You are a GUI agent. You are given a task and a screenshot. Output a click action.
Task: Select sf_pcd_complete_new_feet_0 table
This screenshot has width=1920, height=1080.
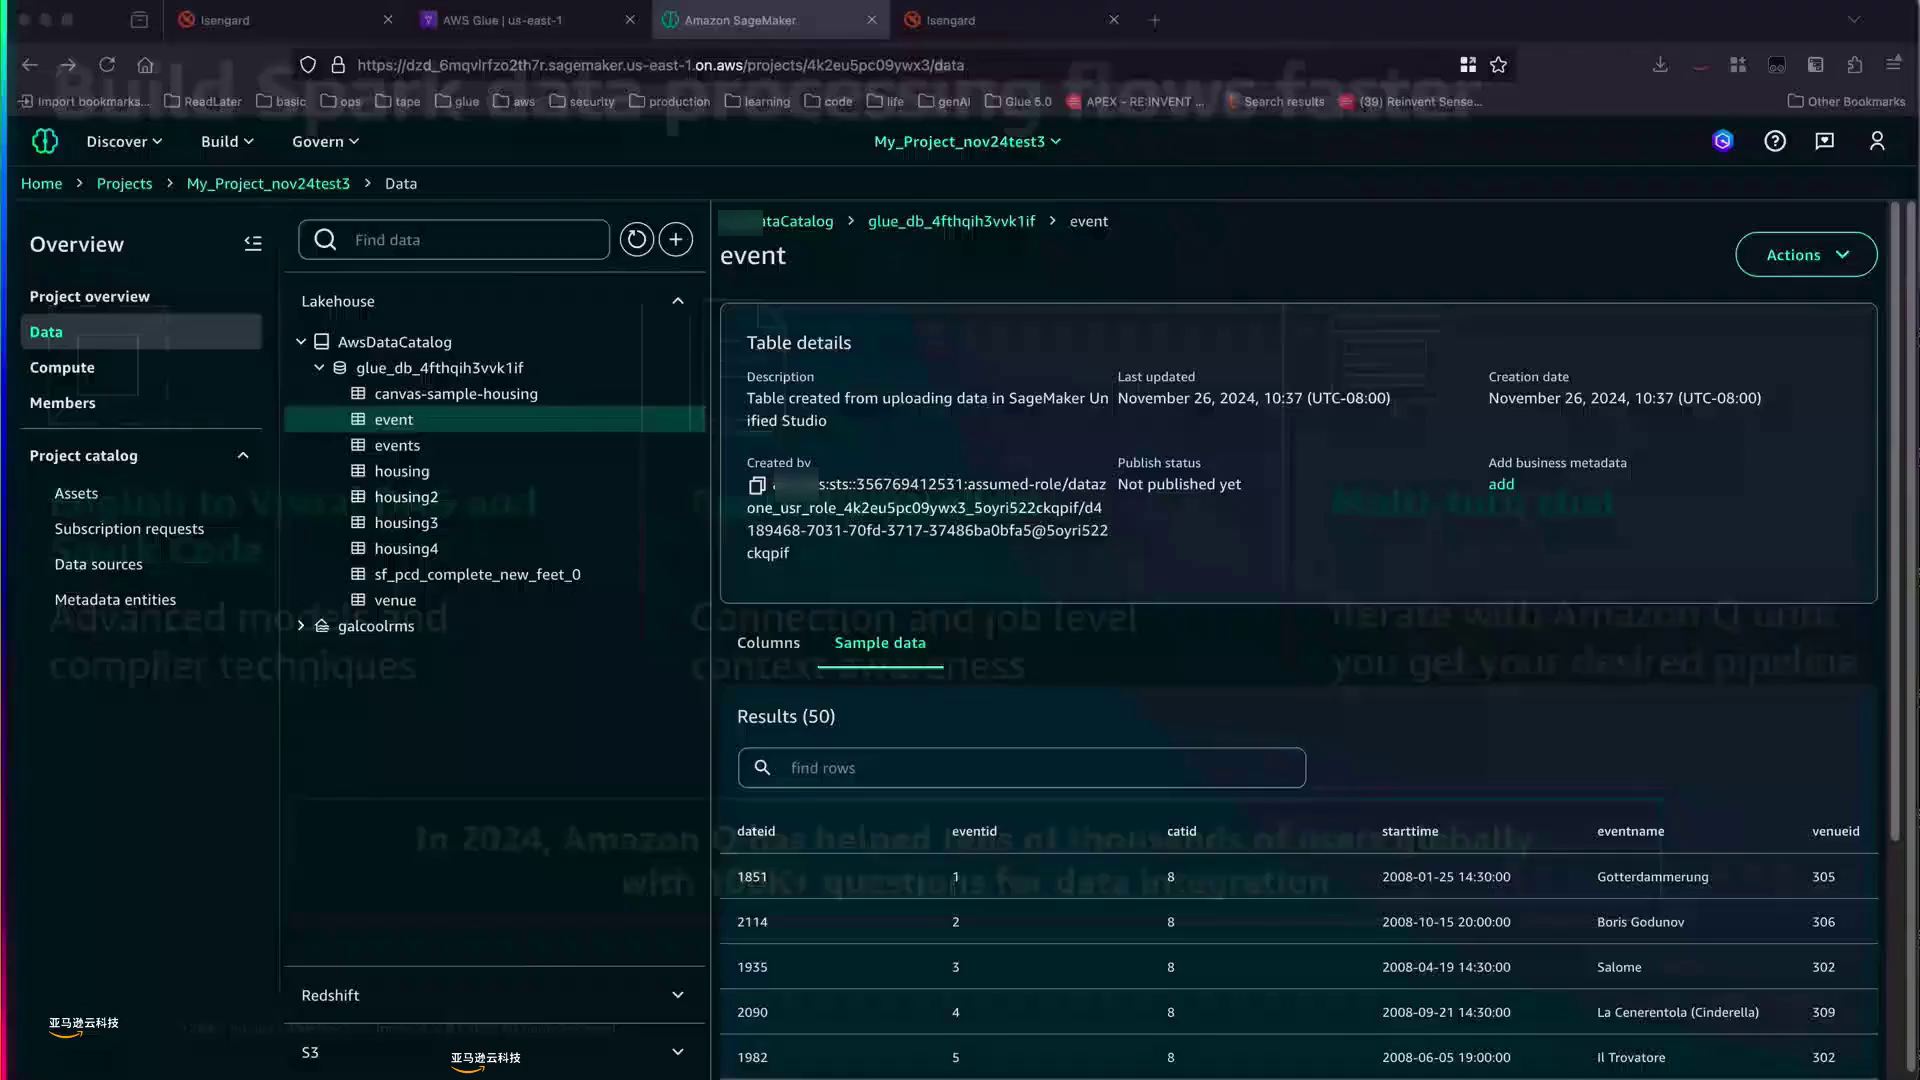point(477,575)
